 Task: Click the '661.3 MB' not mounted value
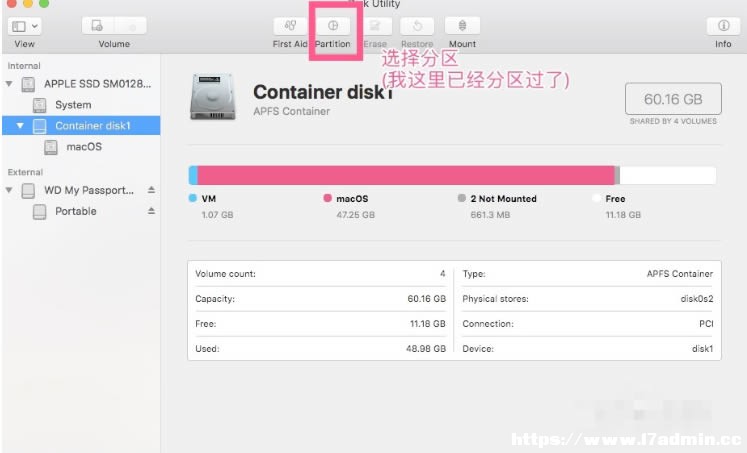(x=490, y=215)
